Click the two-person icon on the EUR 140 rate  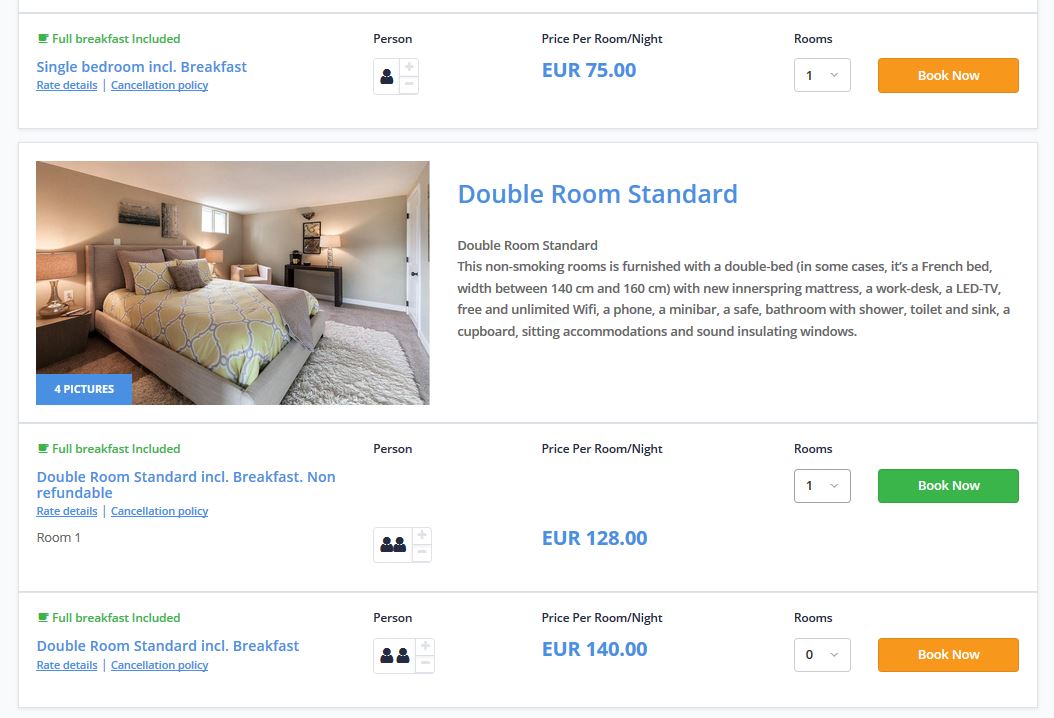[395, 655]
